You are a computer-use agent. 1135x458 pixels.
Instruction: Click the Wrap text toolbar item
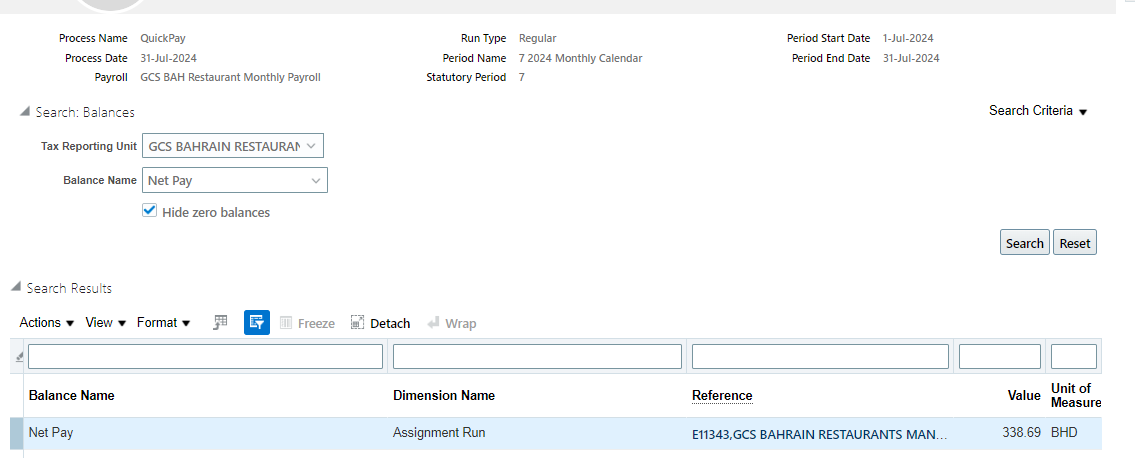pos(452,323)
